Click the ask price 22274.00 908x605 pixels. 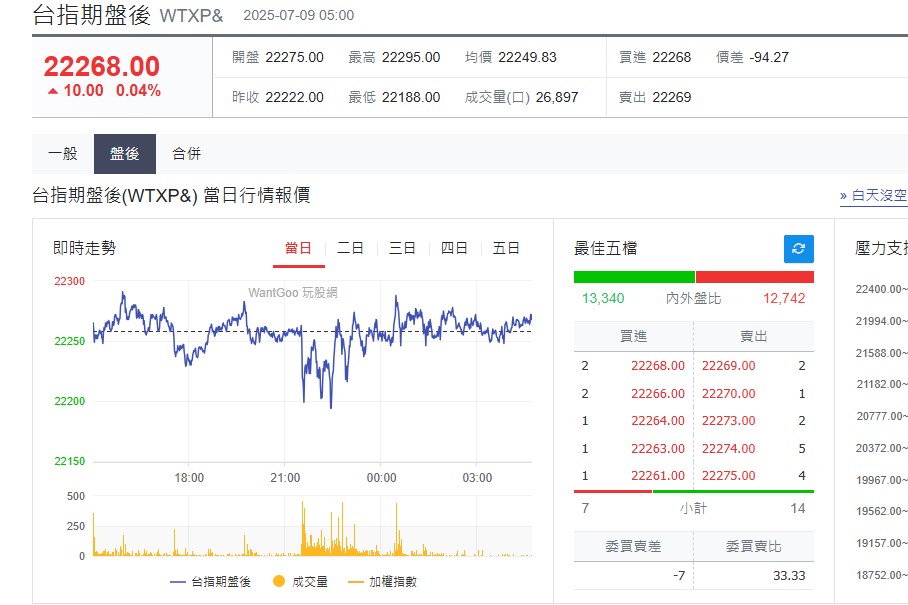(x=728, y=449)
